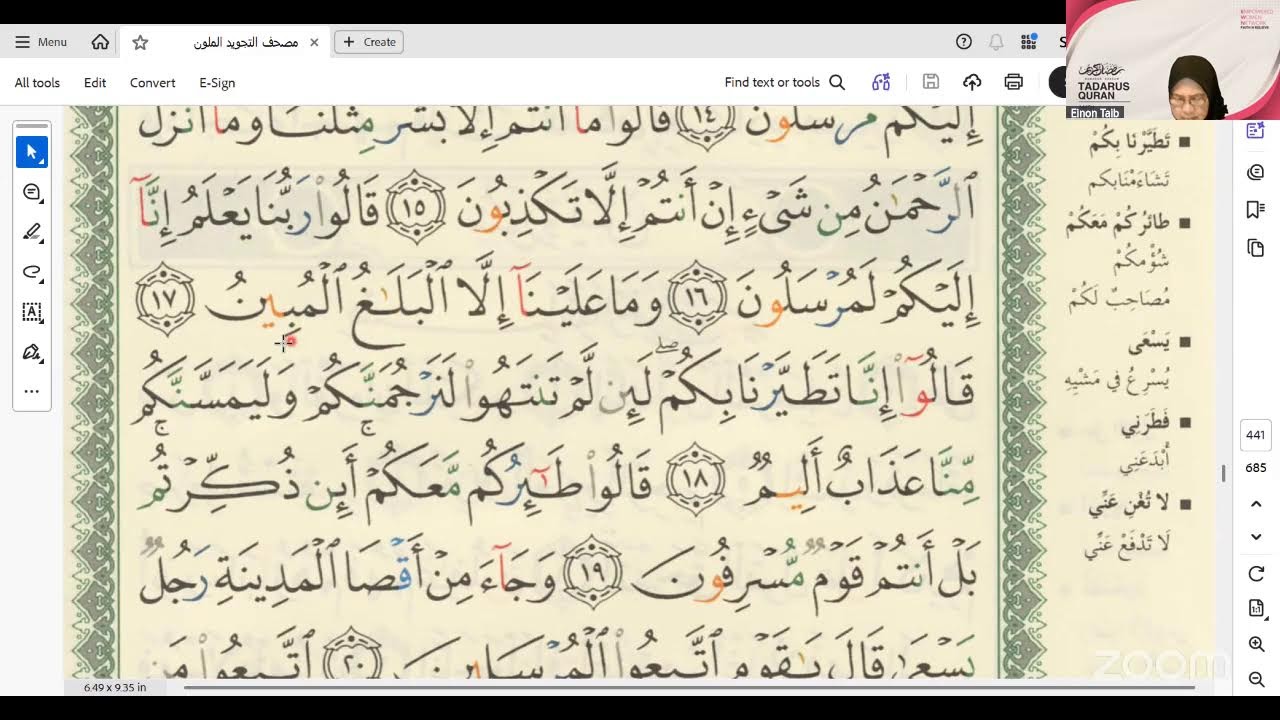Image resolution: width=1280 pixels, height=720 pixels.
Task: Open more tools ellipsis in quick toolbar
Action: (32, 391)
